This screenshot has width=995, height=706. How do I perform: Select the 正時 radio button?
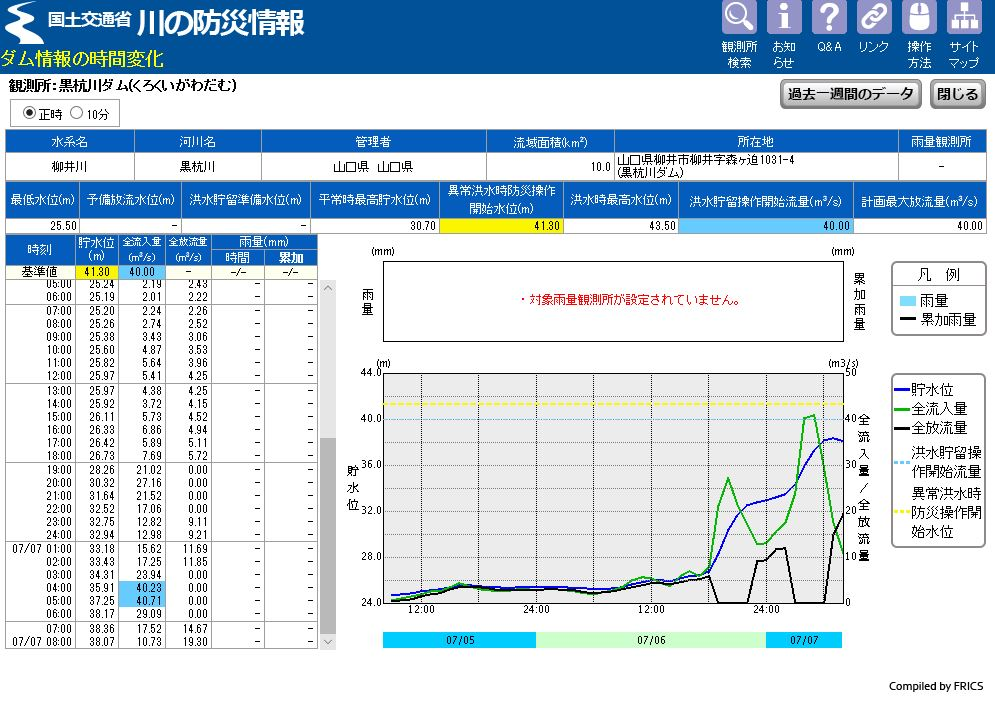tap(29, 114)
